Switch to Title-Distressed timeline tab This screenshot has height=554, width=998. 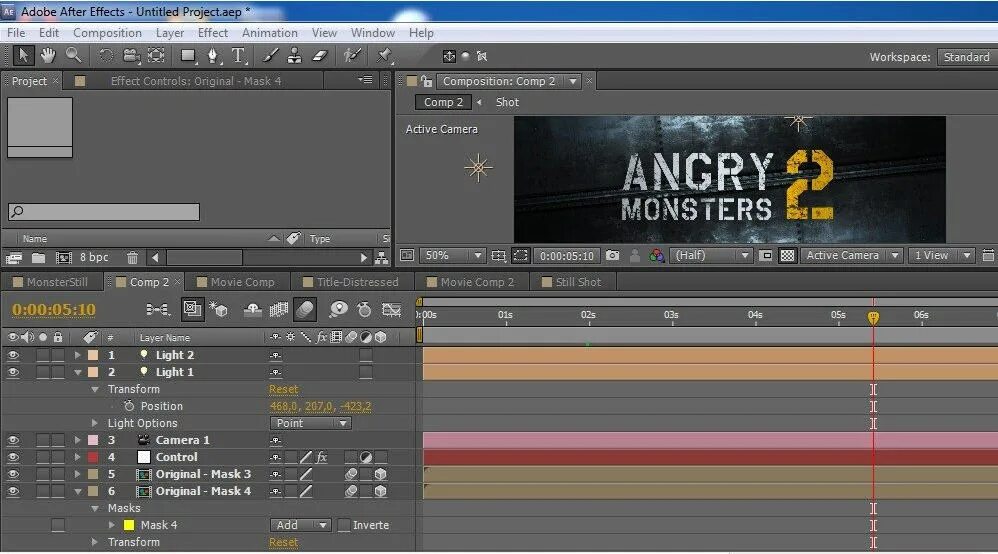click(x=351, y=282)
